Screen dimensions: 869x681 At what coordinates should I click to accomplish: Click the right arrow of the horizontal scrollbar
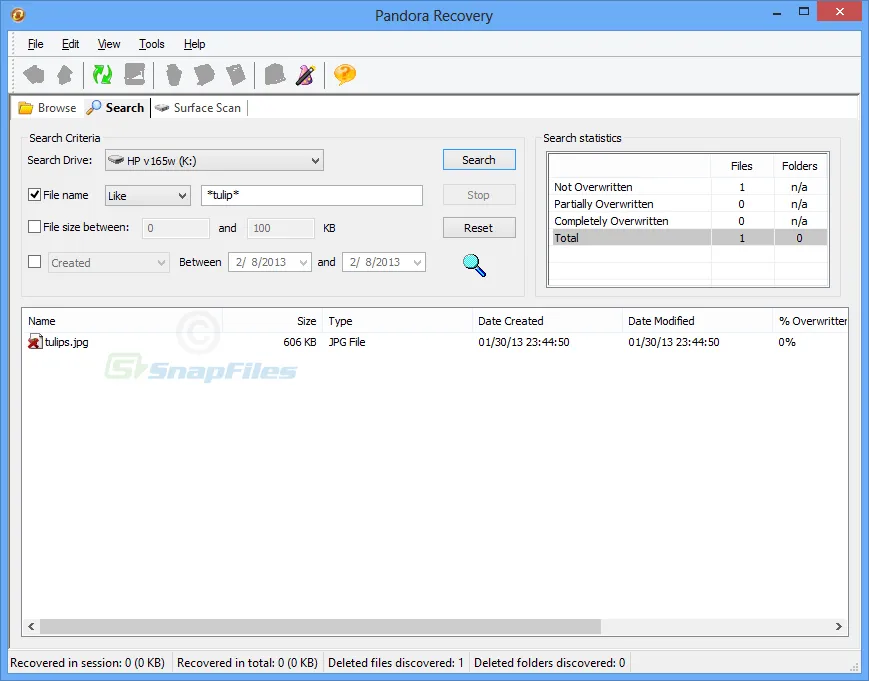[x=839, y=626]
